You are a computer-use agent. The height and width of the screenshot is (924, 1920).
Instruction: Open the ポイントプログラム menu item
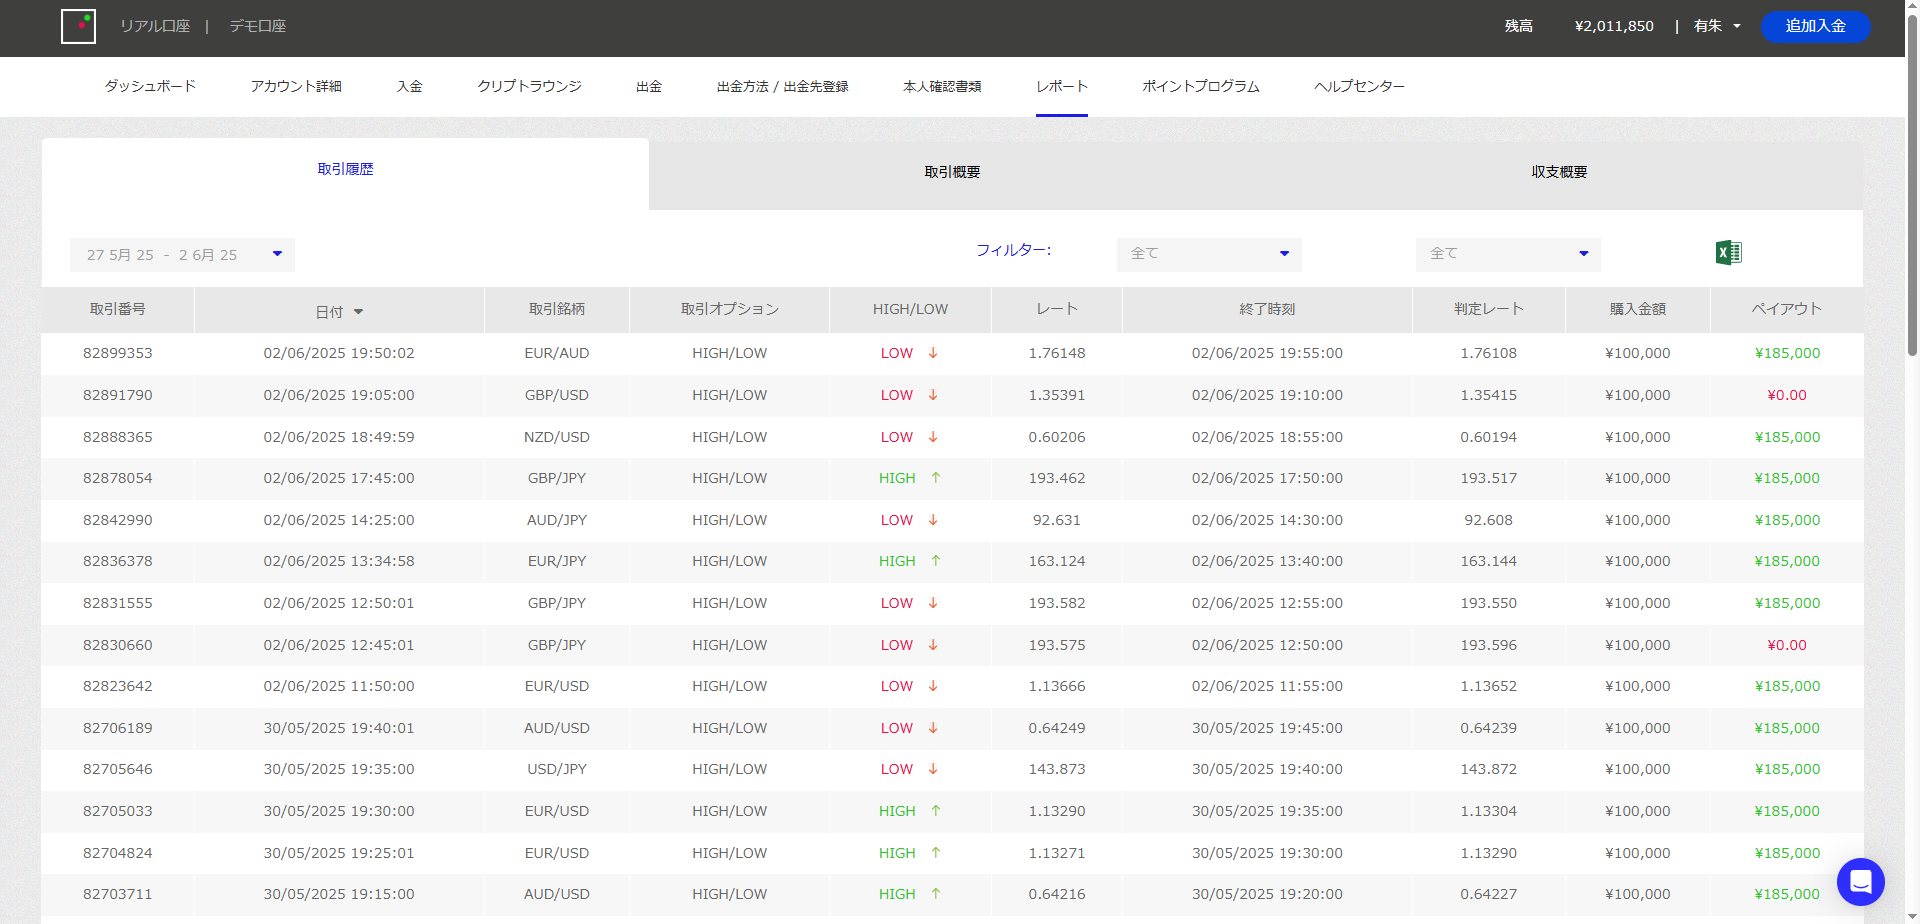(x=1200, y=86)
